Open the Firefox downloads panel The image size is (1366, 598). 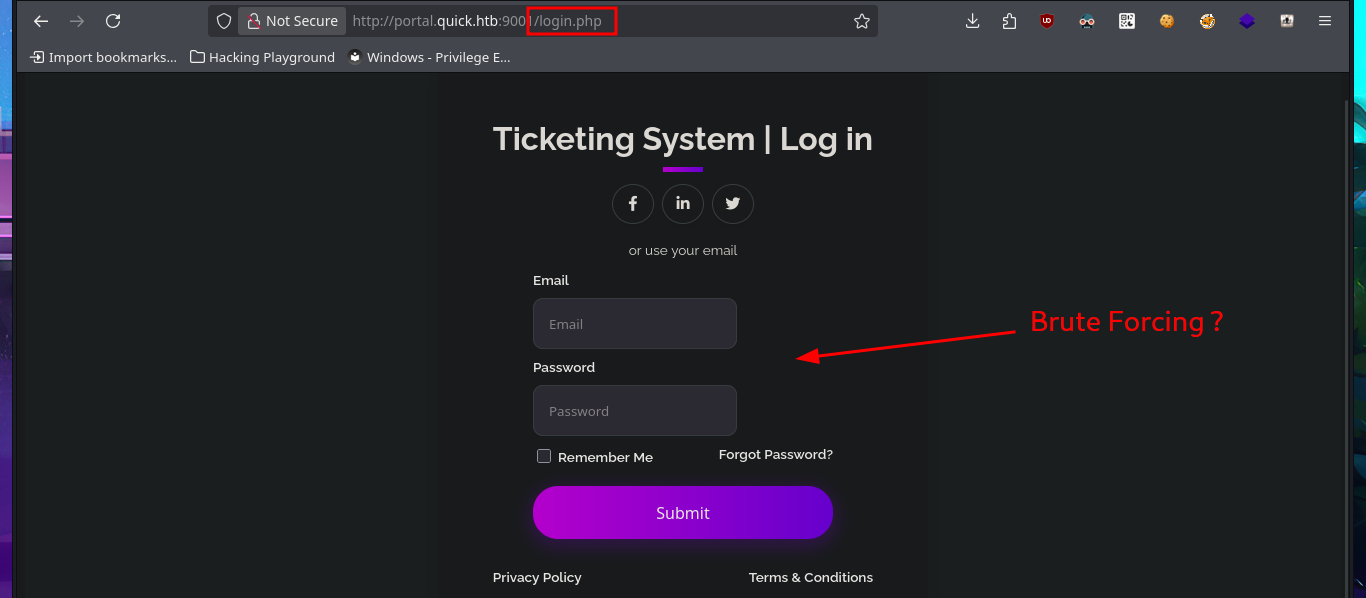[972, 21]
